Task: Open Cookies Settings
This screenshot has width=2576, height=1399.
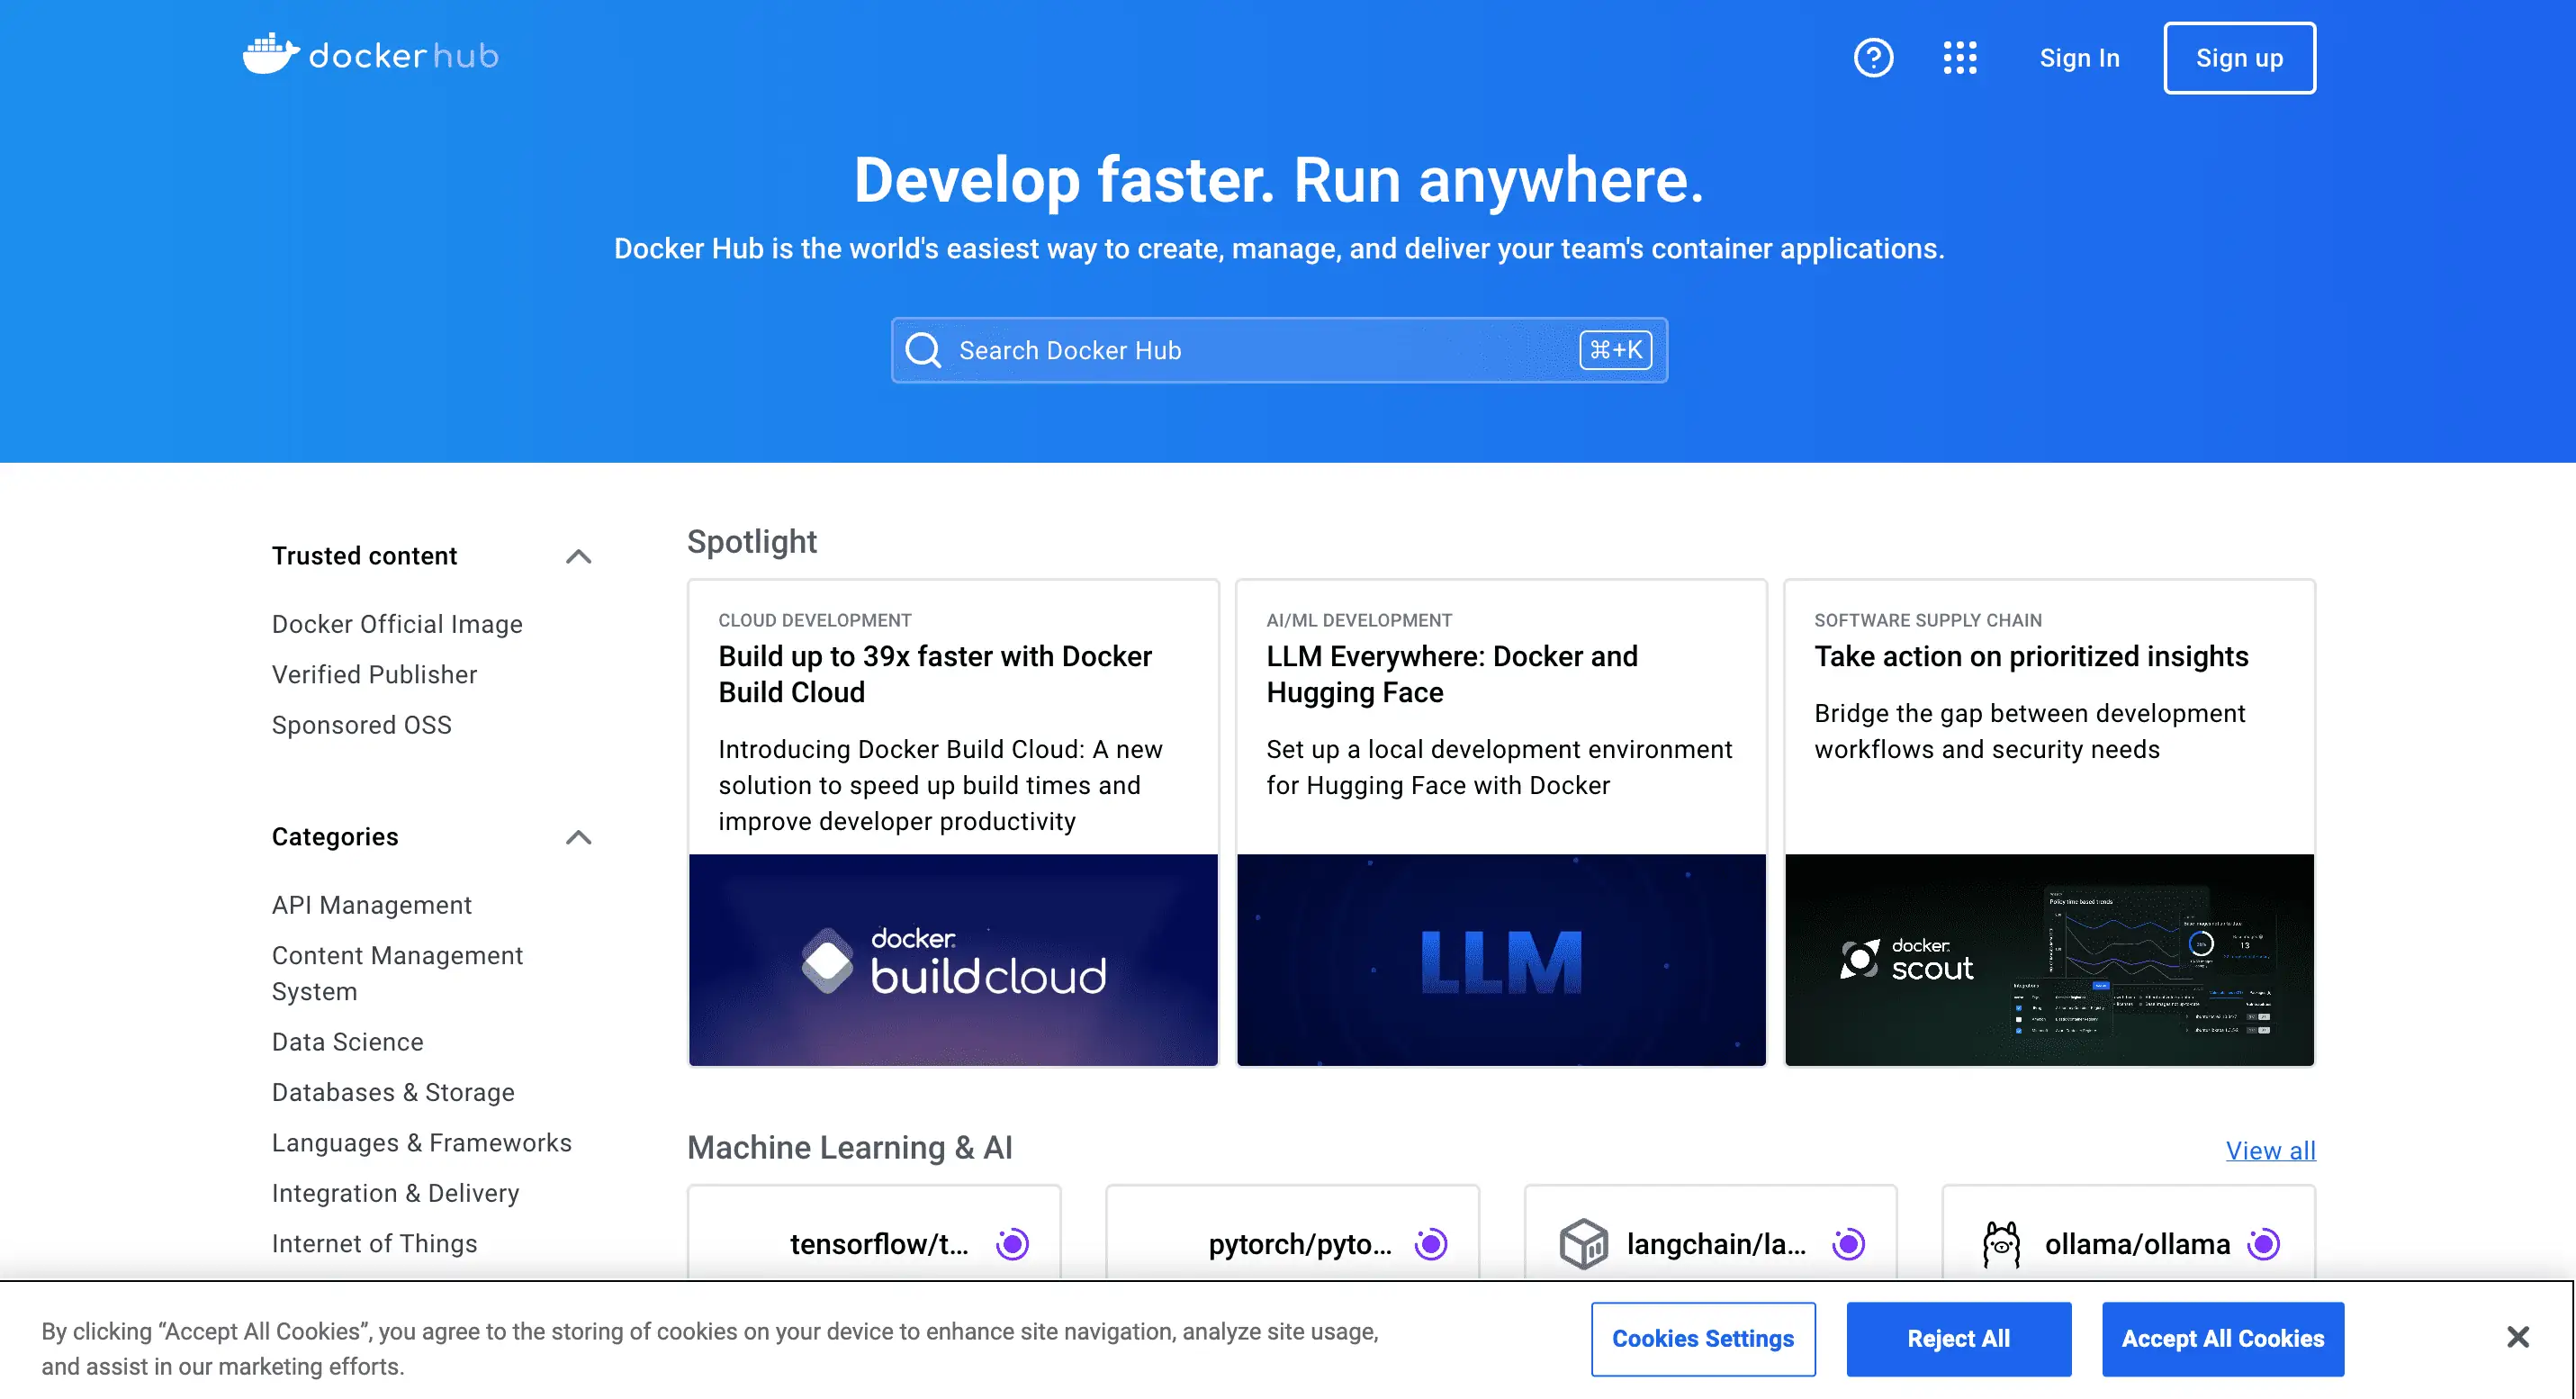Action: click(x=1703, y=1338)
